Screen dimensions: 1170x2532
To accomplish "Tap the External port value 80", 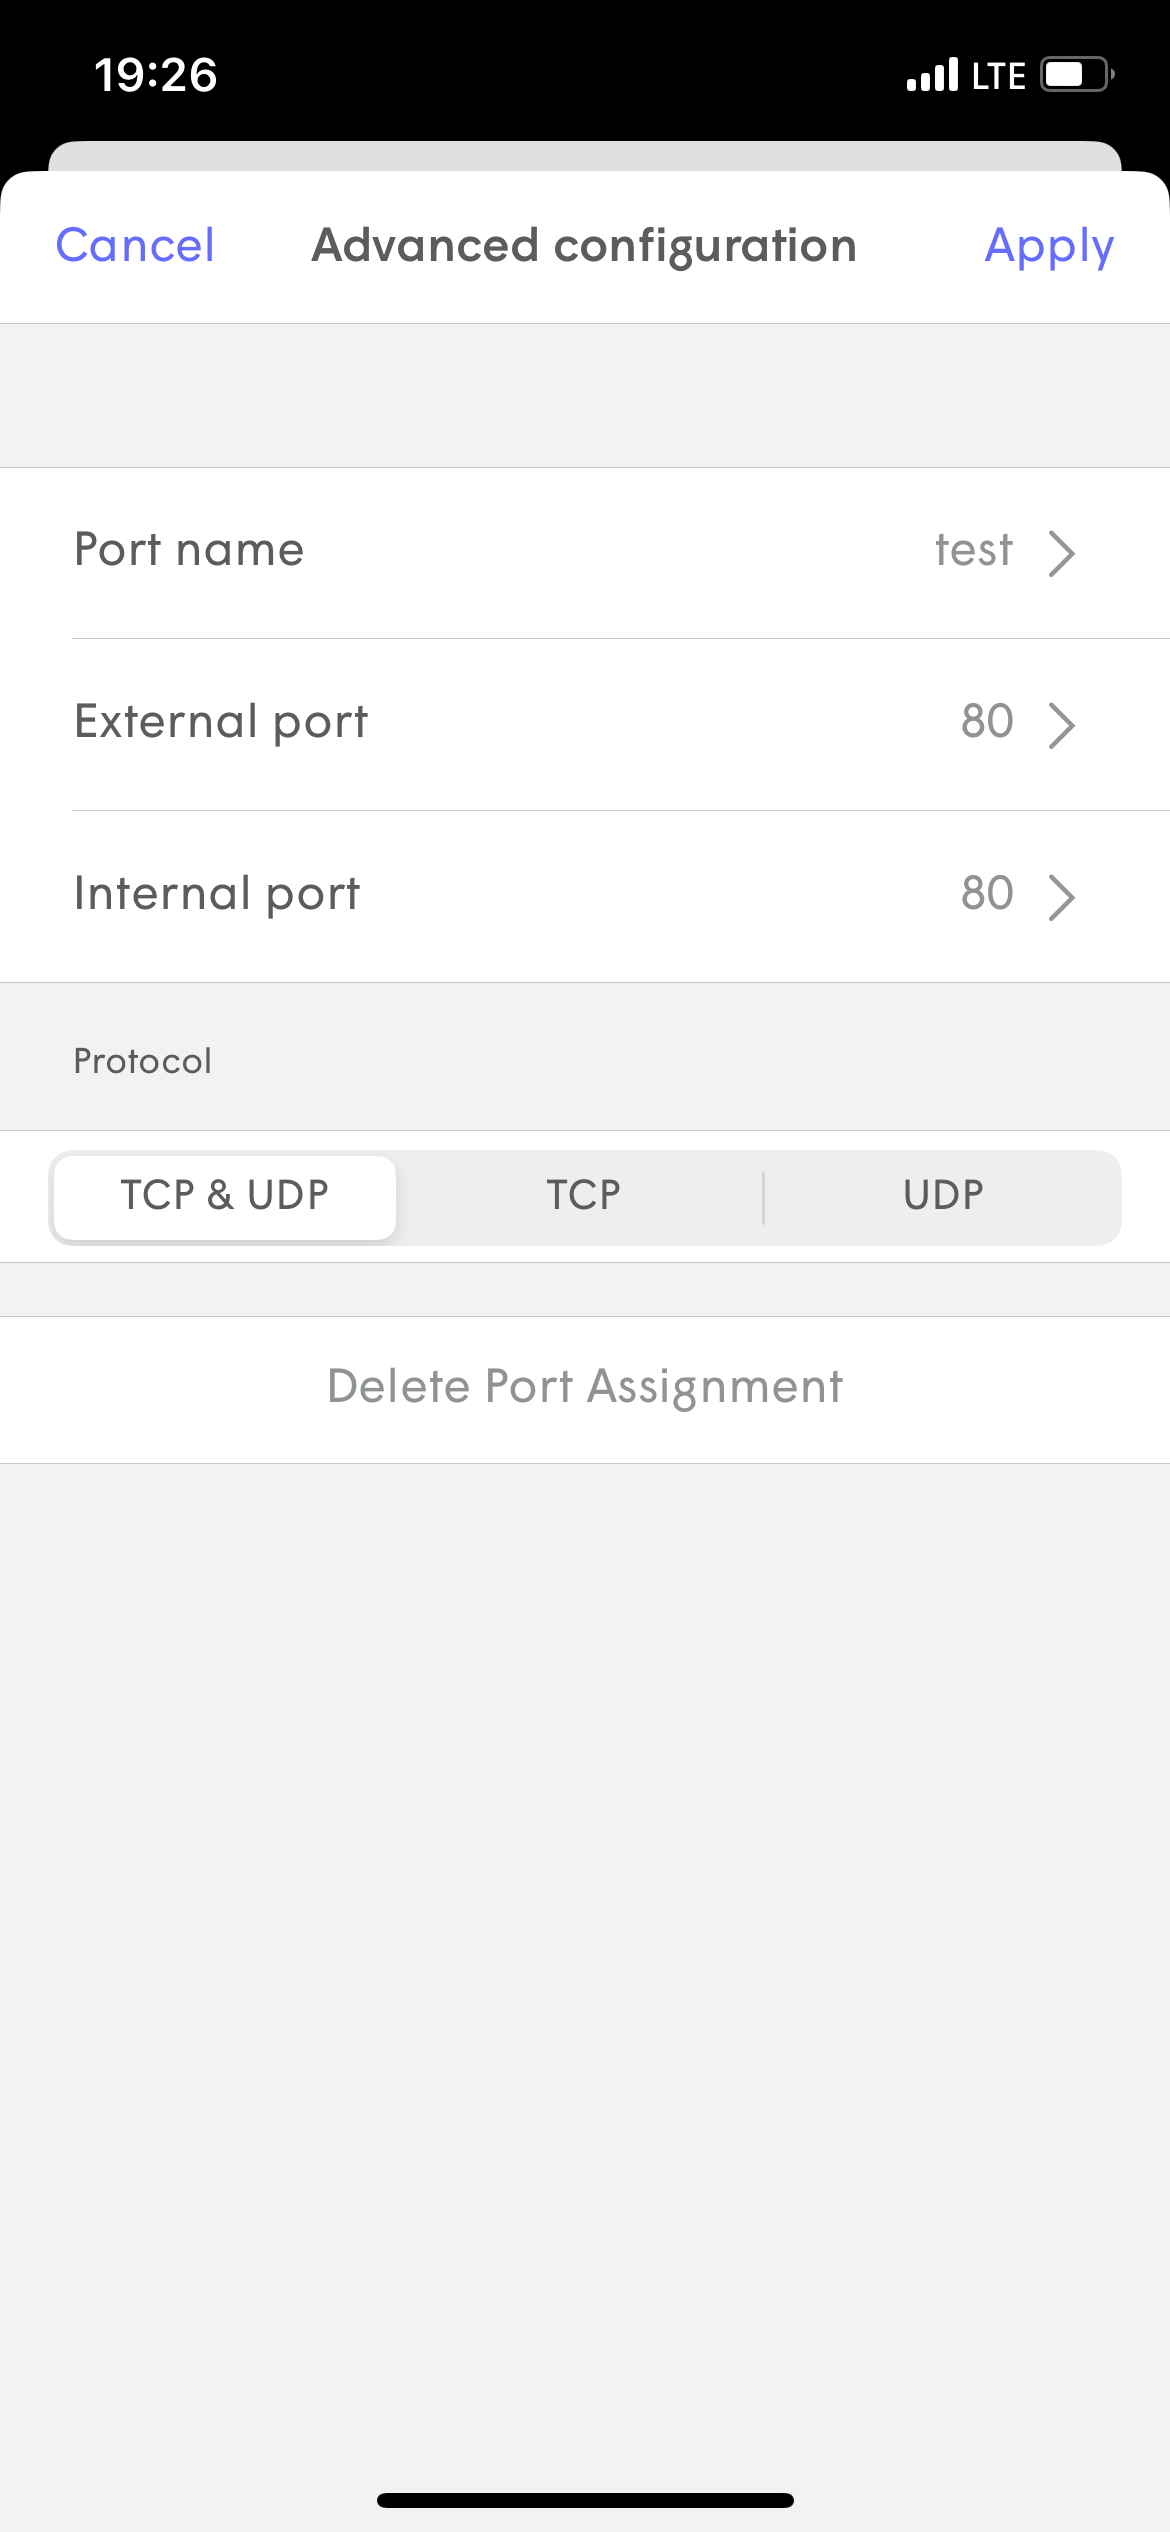I will pos(987,722).
